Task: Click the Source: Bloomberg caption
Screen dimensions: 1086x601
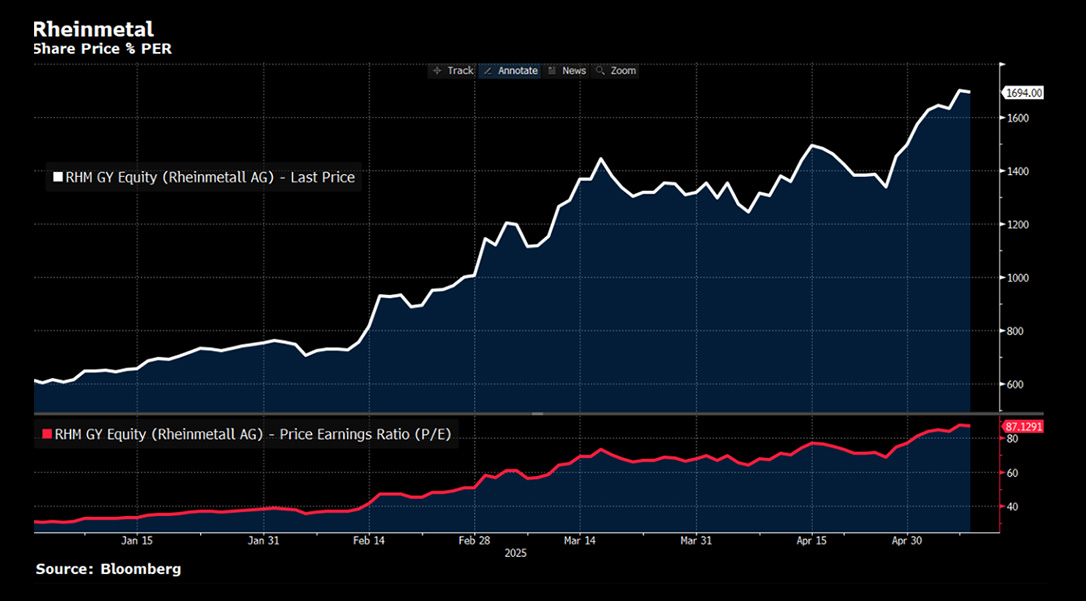Action: pos(108,569)
